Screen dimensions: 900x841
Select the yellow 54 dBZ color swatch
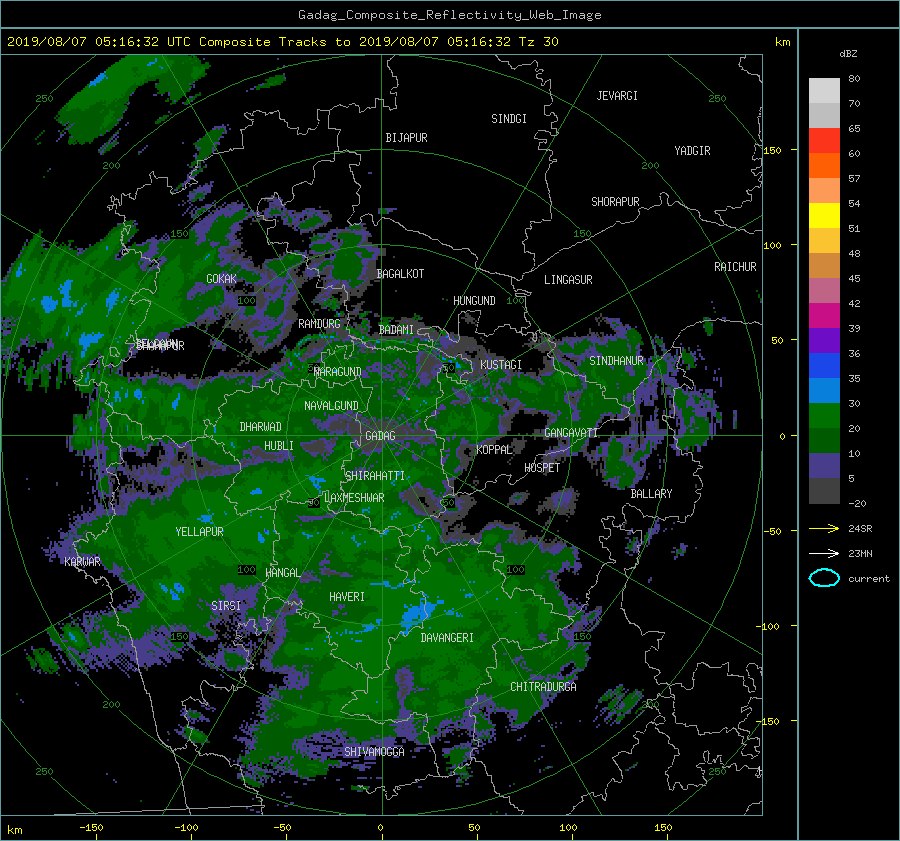(824, 215)
